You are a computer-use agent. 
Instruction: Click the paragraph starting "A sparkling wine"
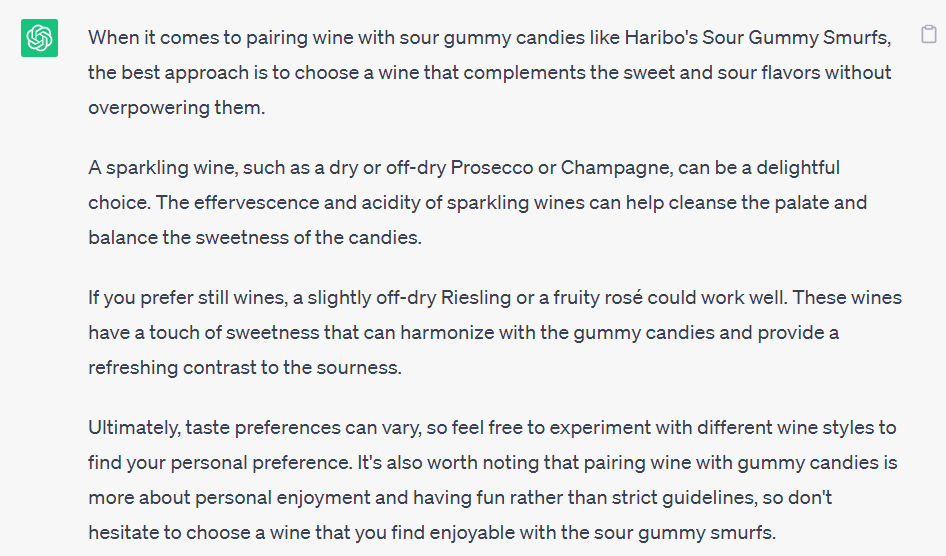click(x=478, y=202)
